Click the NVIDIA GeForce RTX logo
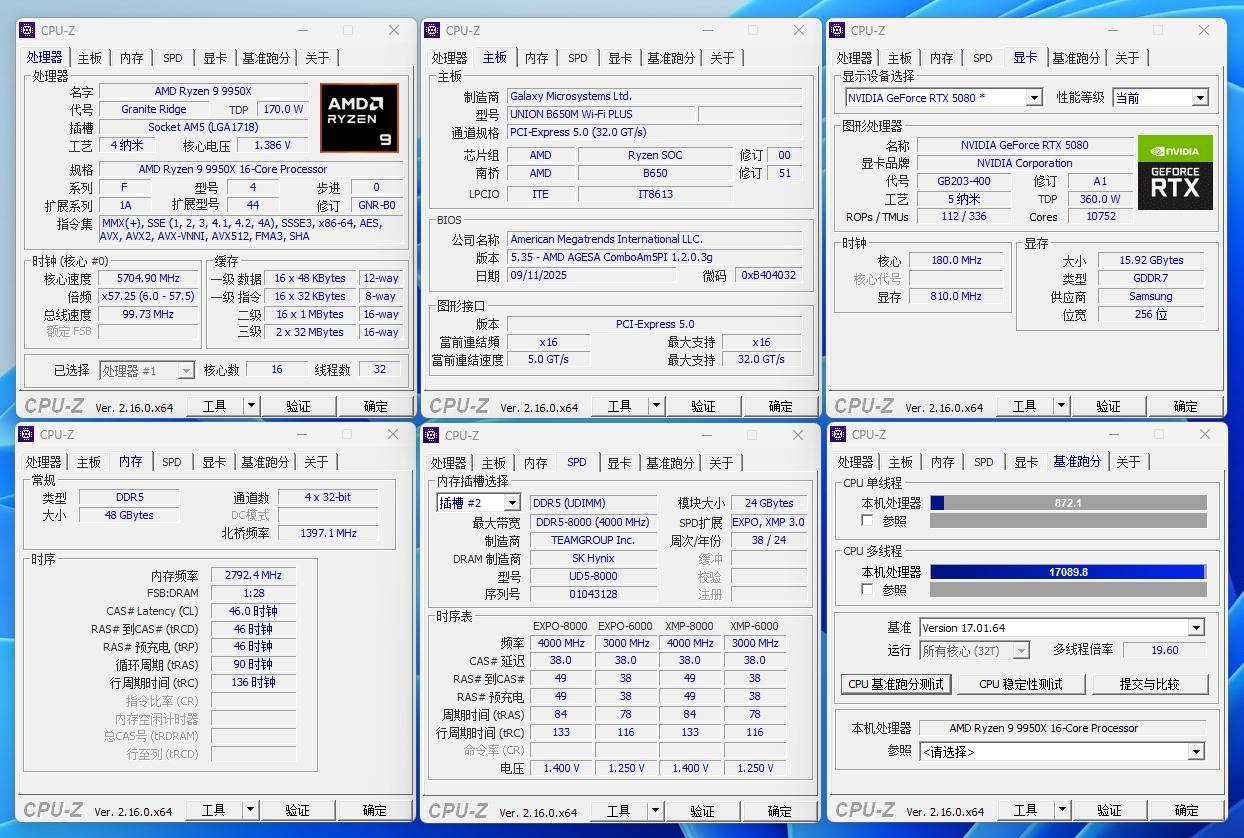1244x838 pixels. click(1175, 172)
